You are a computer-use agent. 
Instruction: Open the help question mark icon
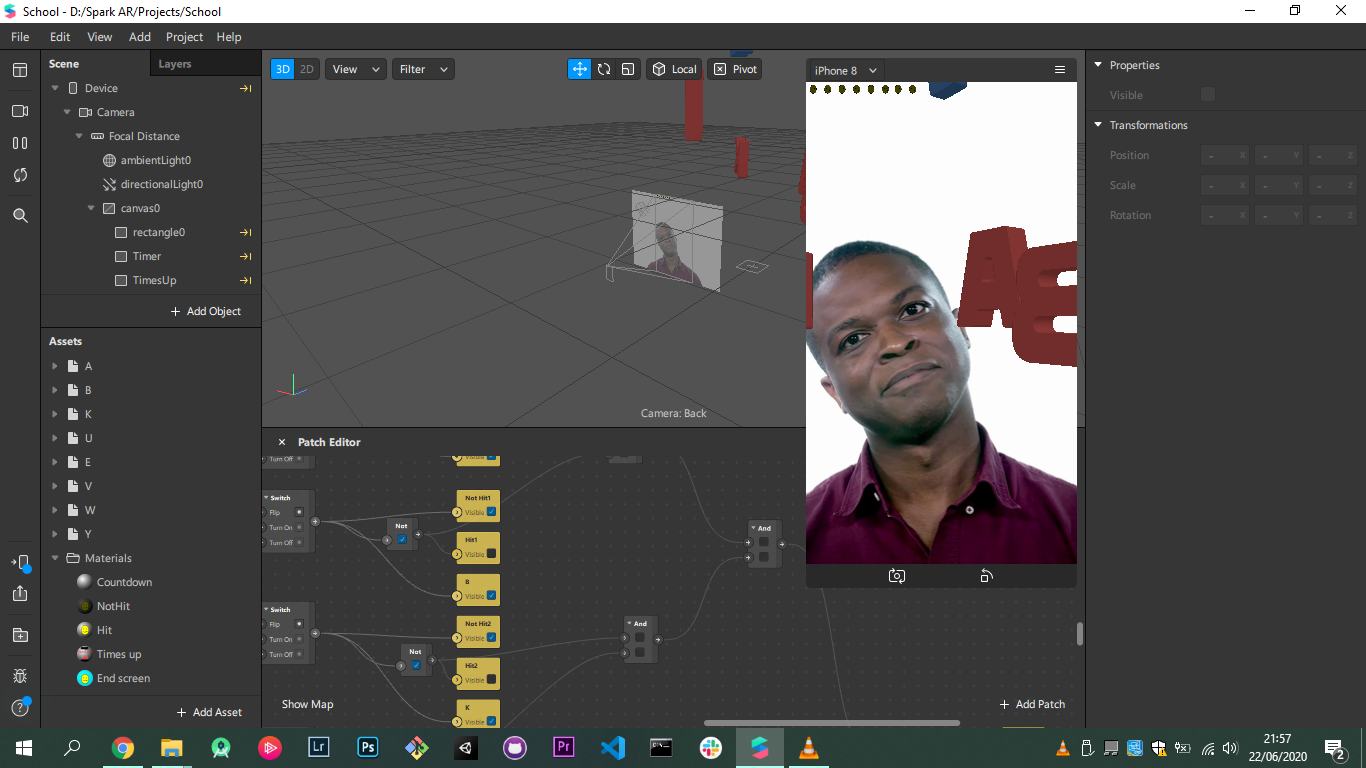(20, 707)
